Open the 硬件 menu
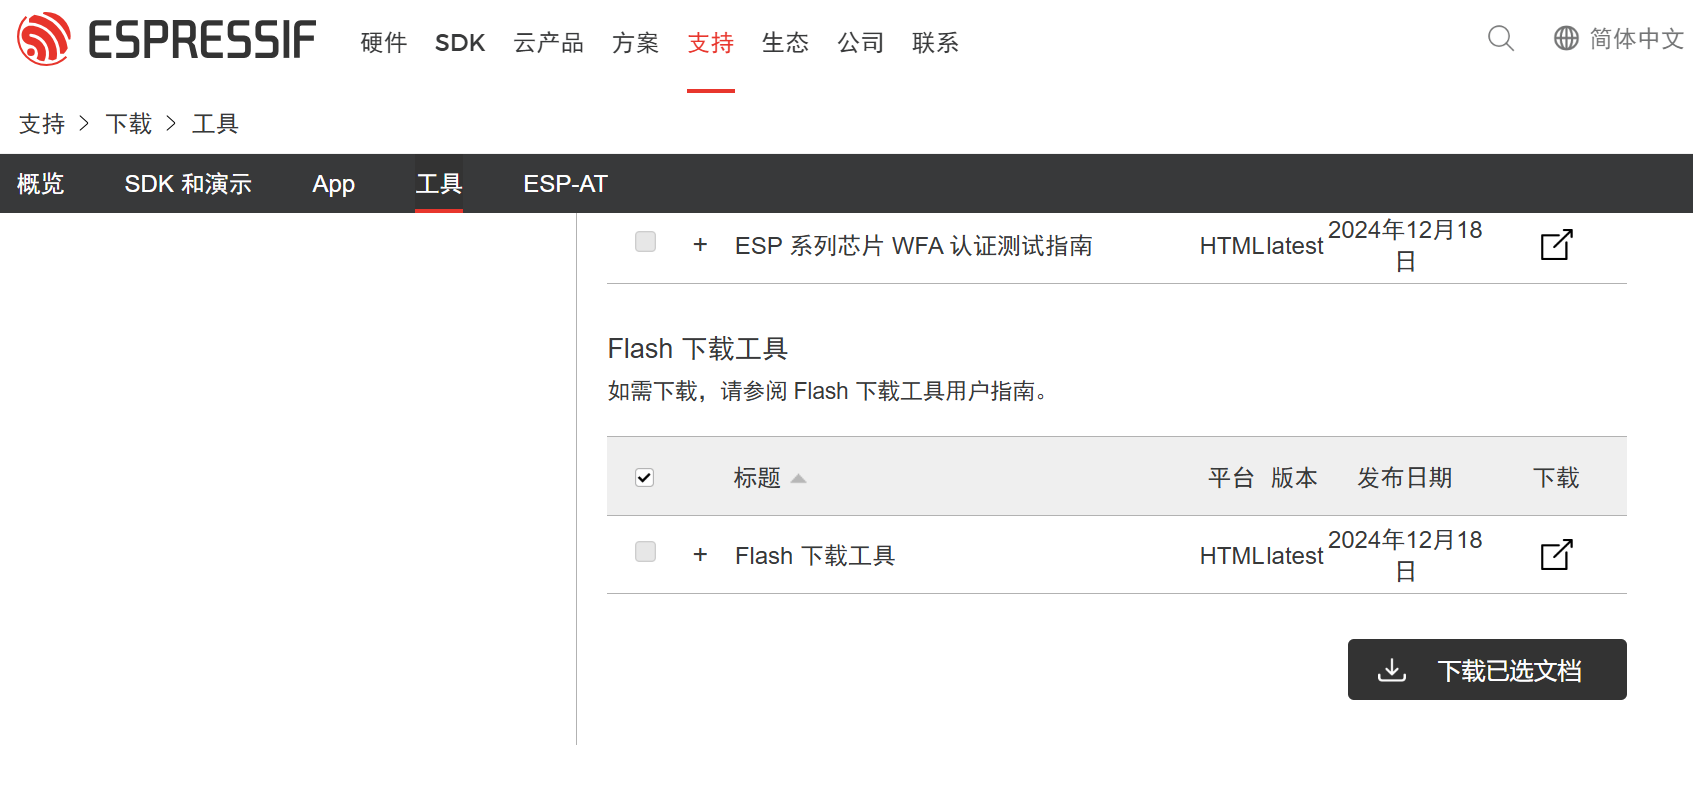This screenshot has height=791, width=1693. click(384, 43)
